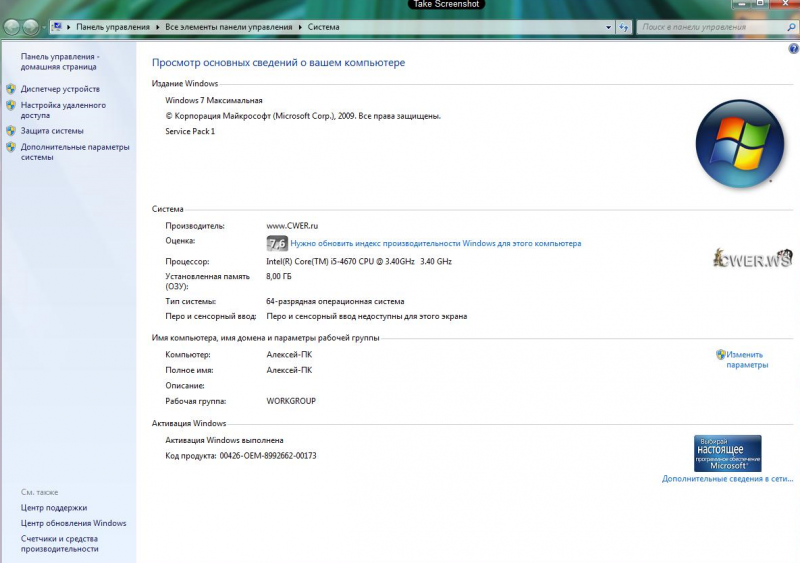
Task: Click the WORKGROUP value
Action: tap(291, 401)
